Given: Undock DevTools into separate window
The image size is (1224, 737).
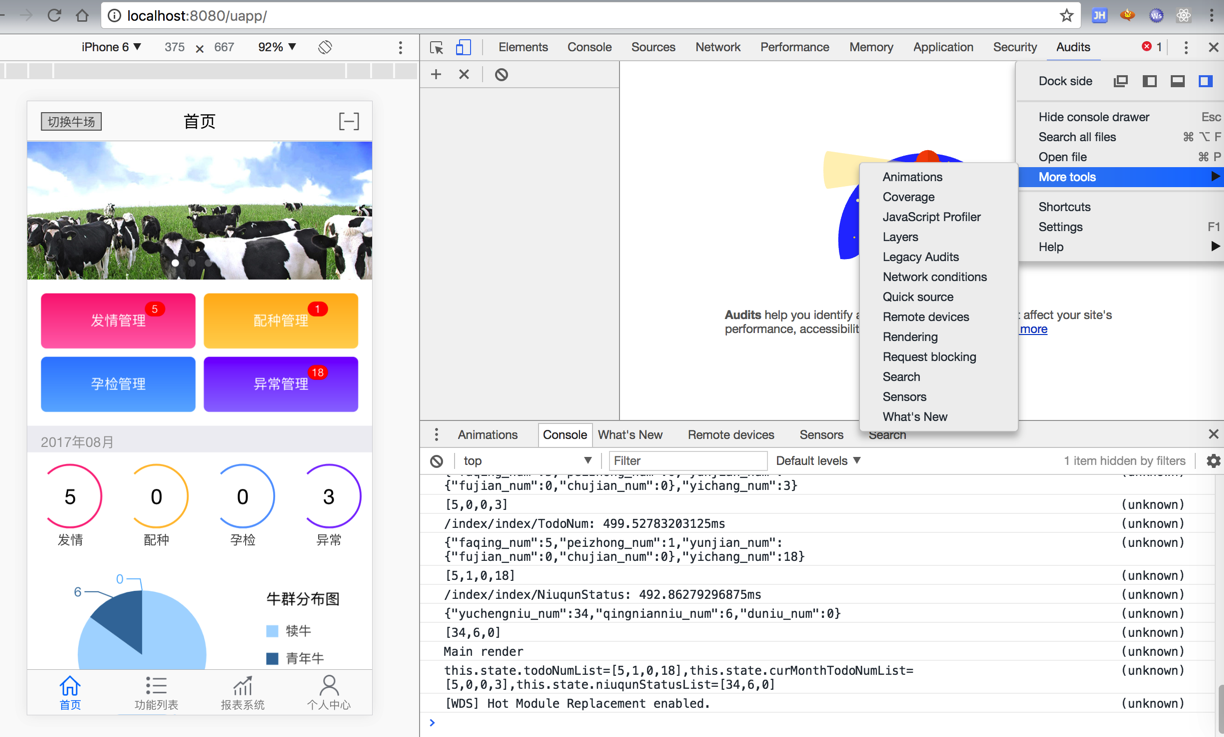Looking at the screenshot, I should [x=1121, y=81].
